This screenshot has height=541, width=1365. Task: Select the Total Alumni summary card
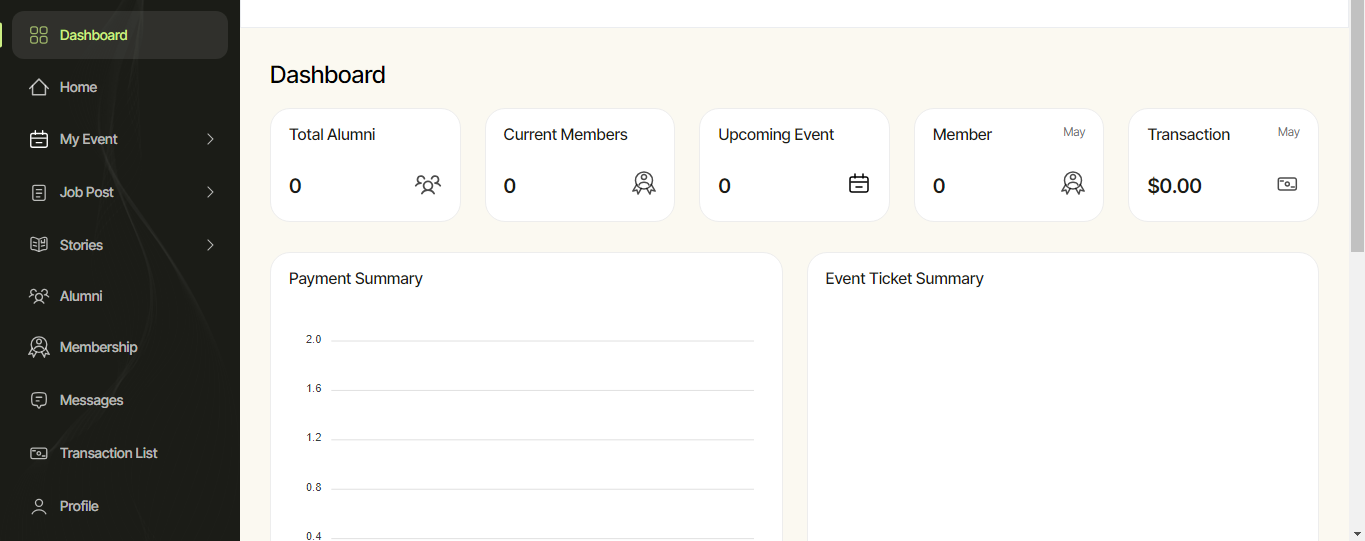[365, 165]
